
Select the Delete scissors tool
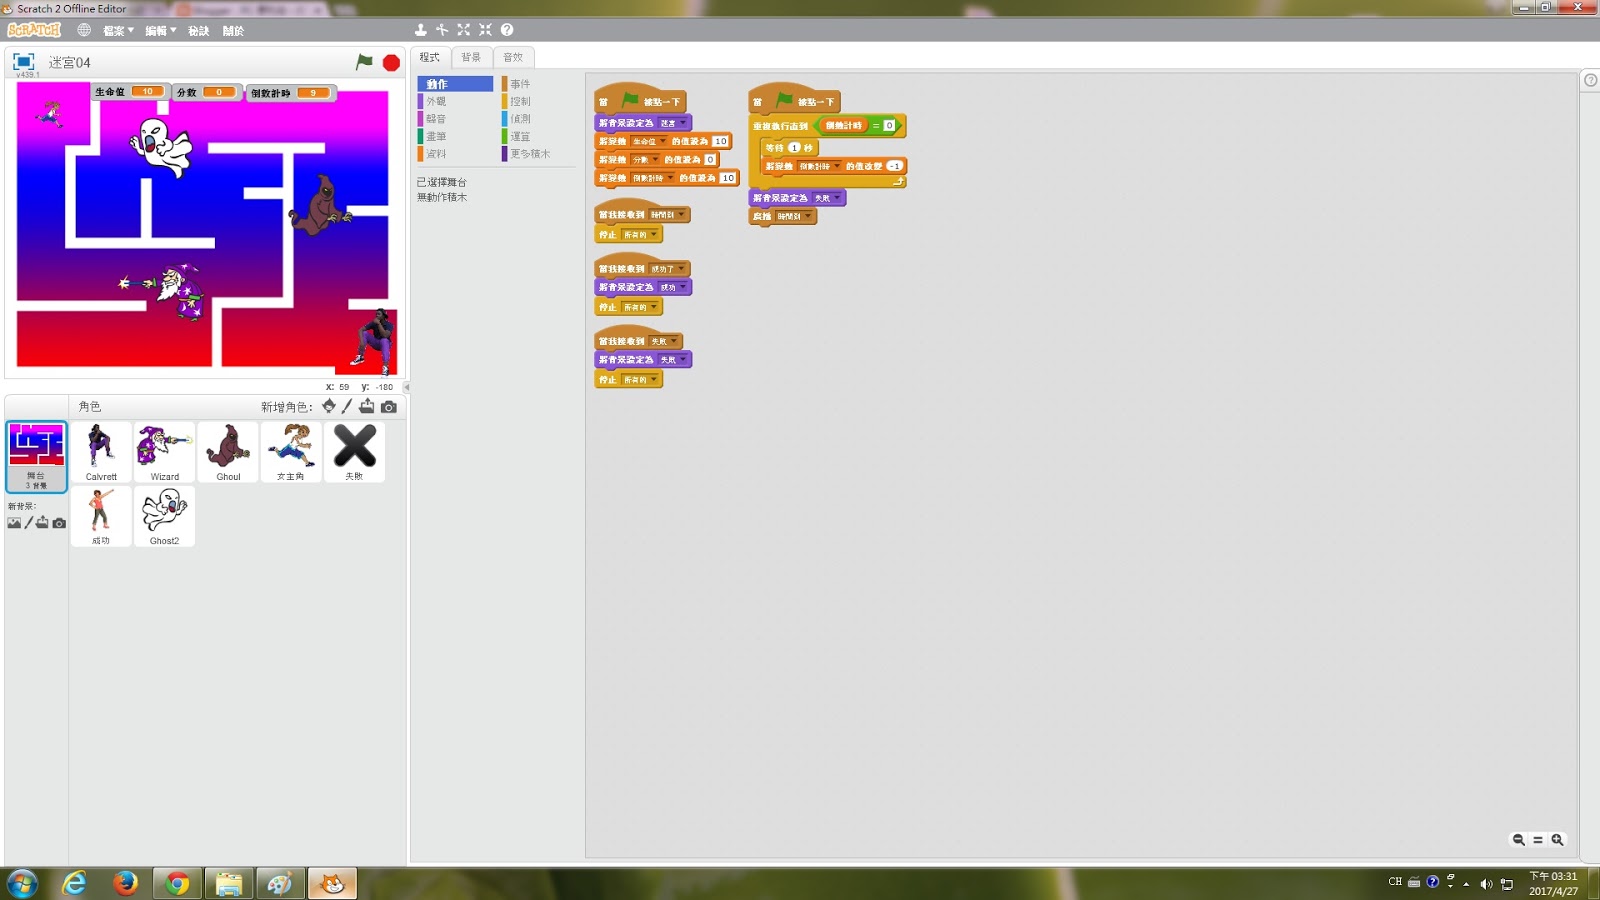[442, 30]
